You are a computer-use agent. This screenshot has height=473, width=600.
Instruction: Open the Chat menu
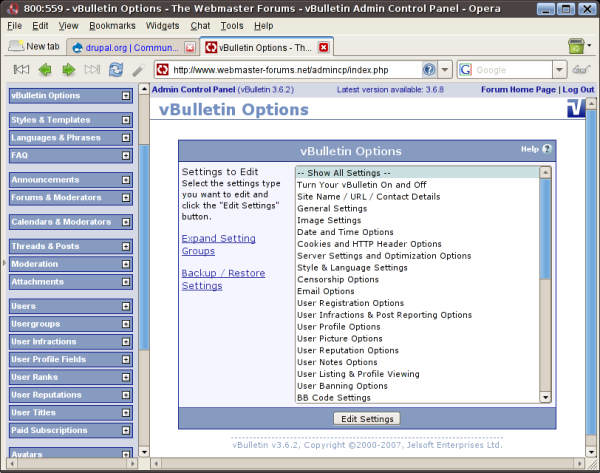pos(200,26)
